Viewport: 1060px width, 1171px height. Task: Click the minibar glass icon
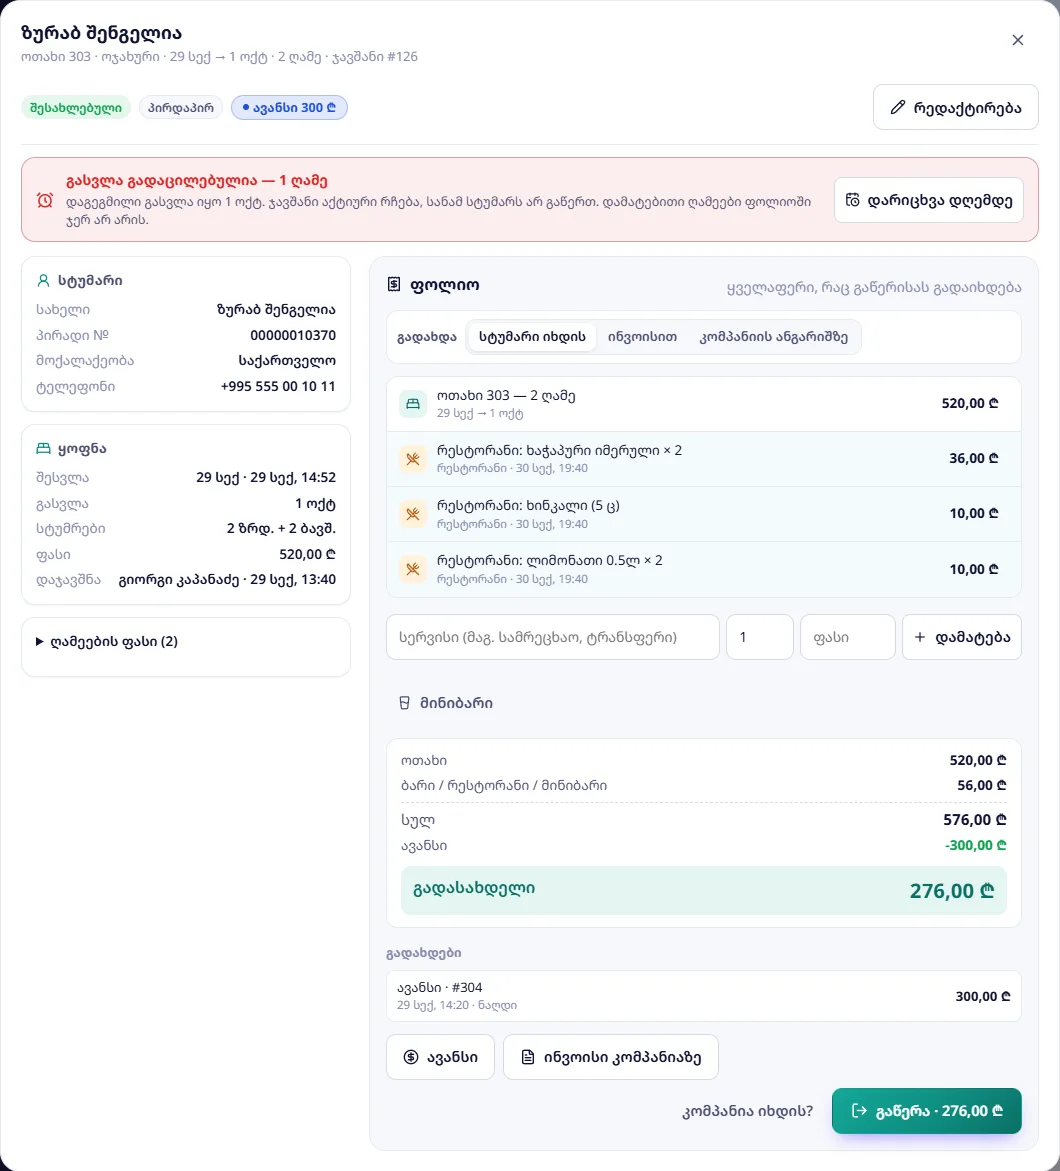tap(404, 703)
